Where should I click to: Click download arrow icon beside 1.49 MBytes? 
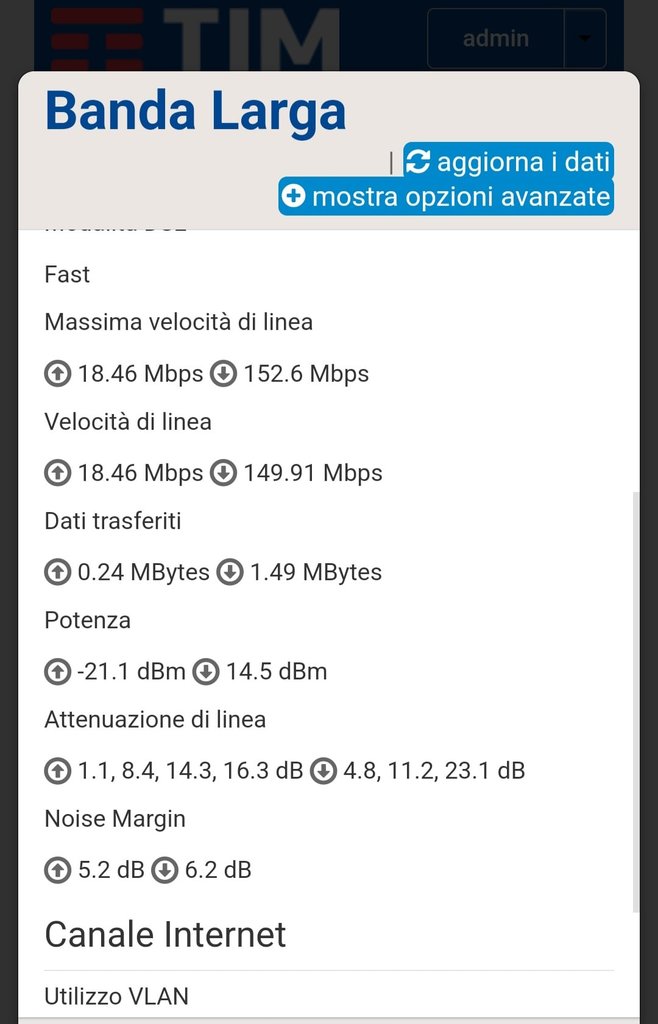tap(230, 572)
